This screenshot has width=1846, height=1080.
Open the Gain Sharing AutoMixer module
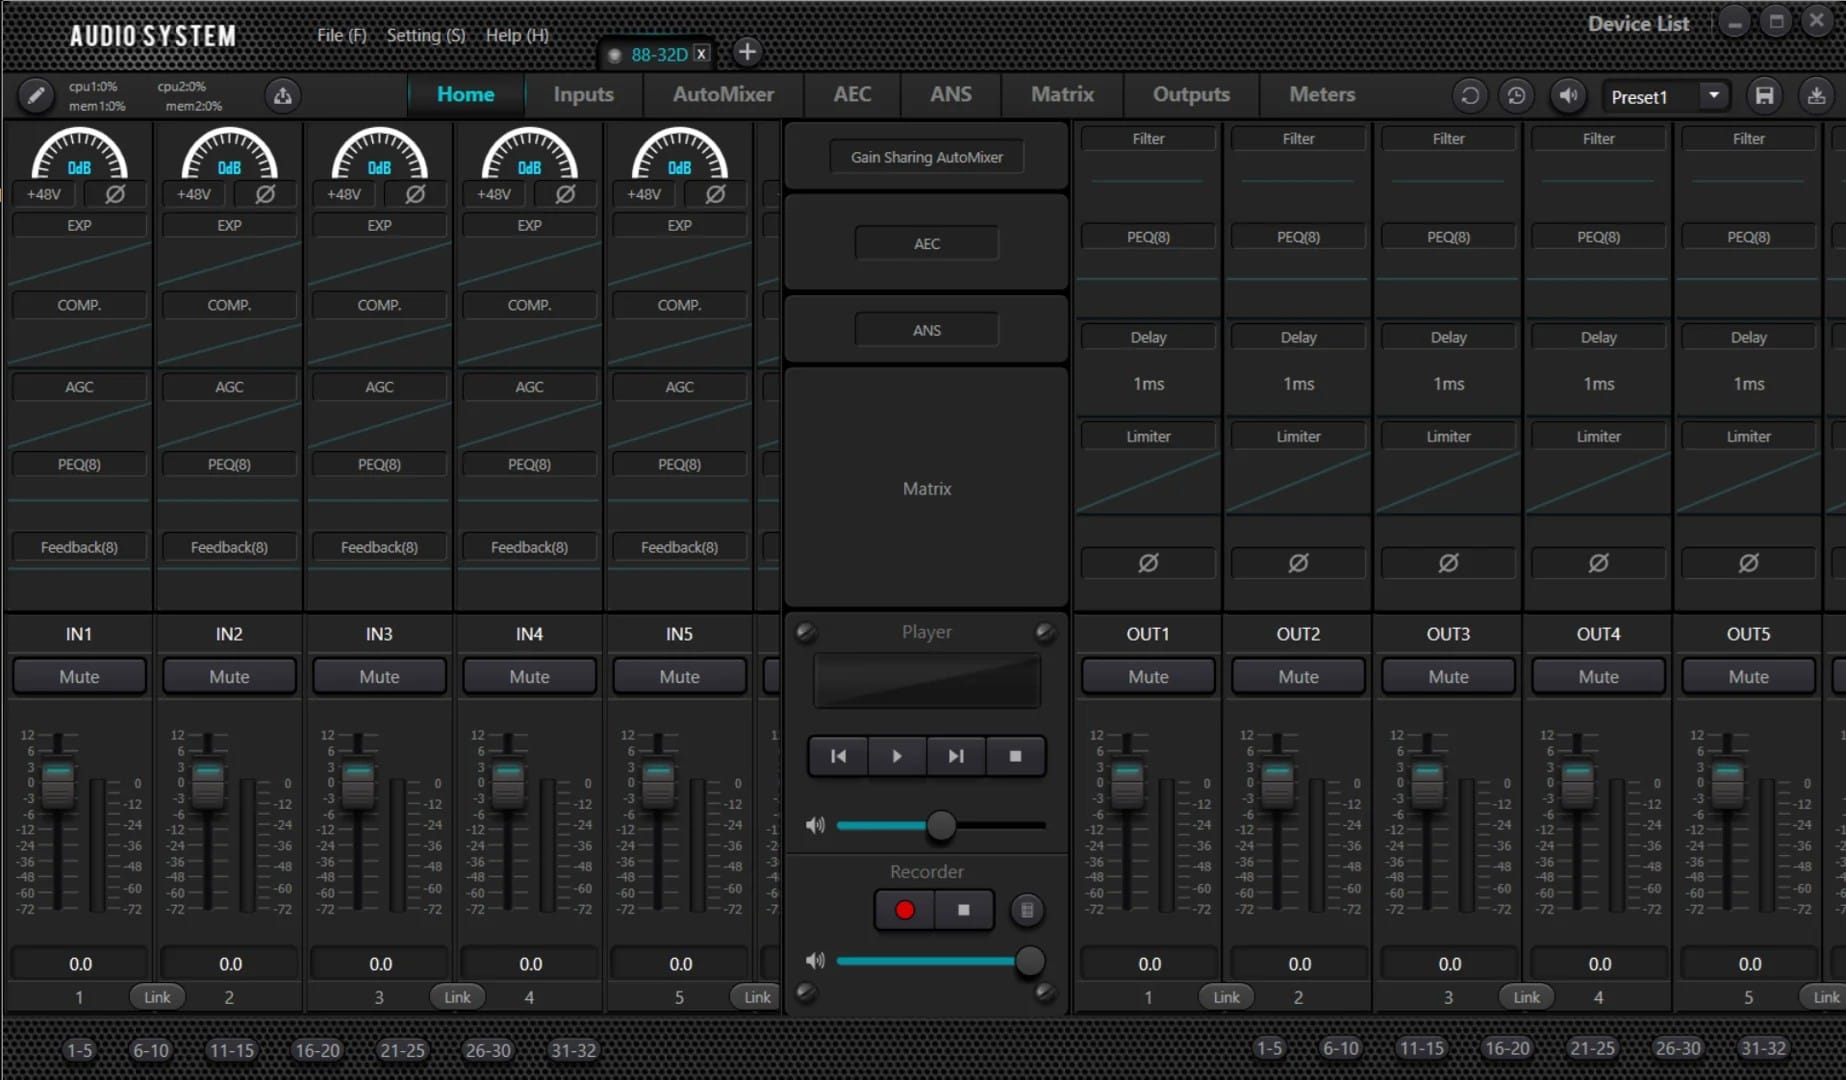pos(926,157)
